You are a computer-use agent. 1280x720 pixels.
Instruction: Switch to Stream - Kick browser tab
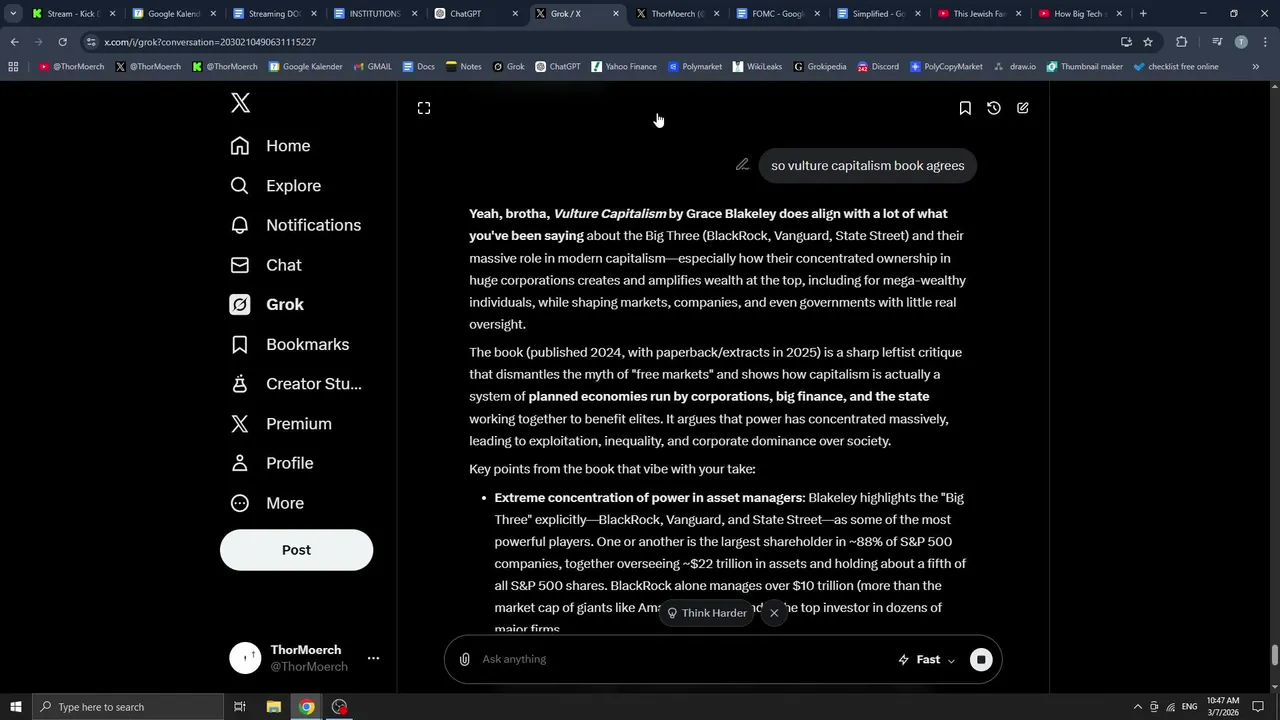click(x=73, y=14)
